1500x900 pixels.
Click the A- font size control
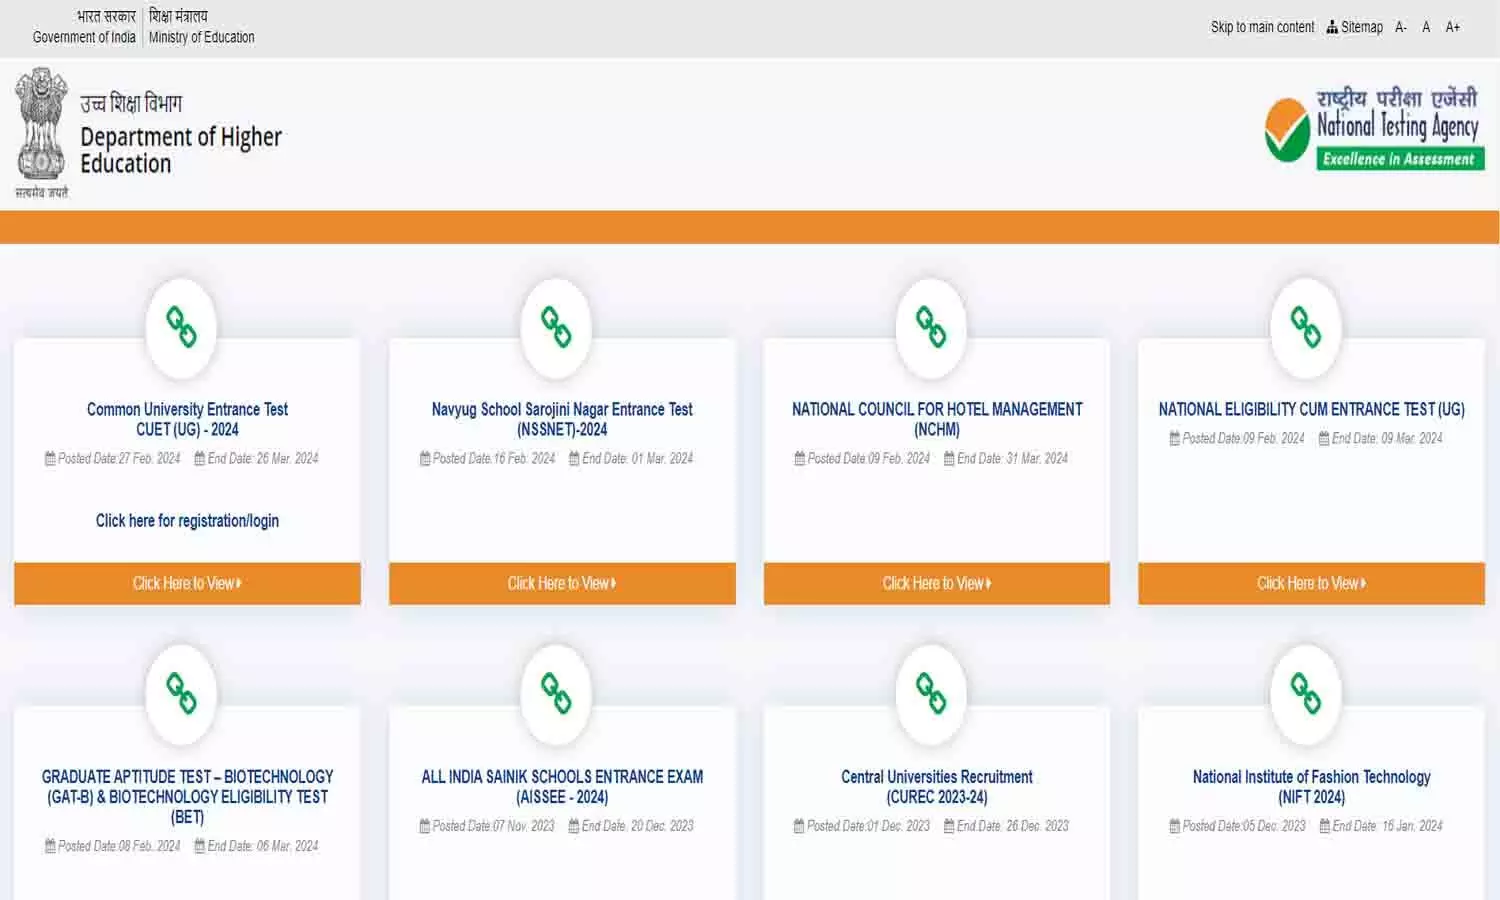[x=1401, y=27]
